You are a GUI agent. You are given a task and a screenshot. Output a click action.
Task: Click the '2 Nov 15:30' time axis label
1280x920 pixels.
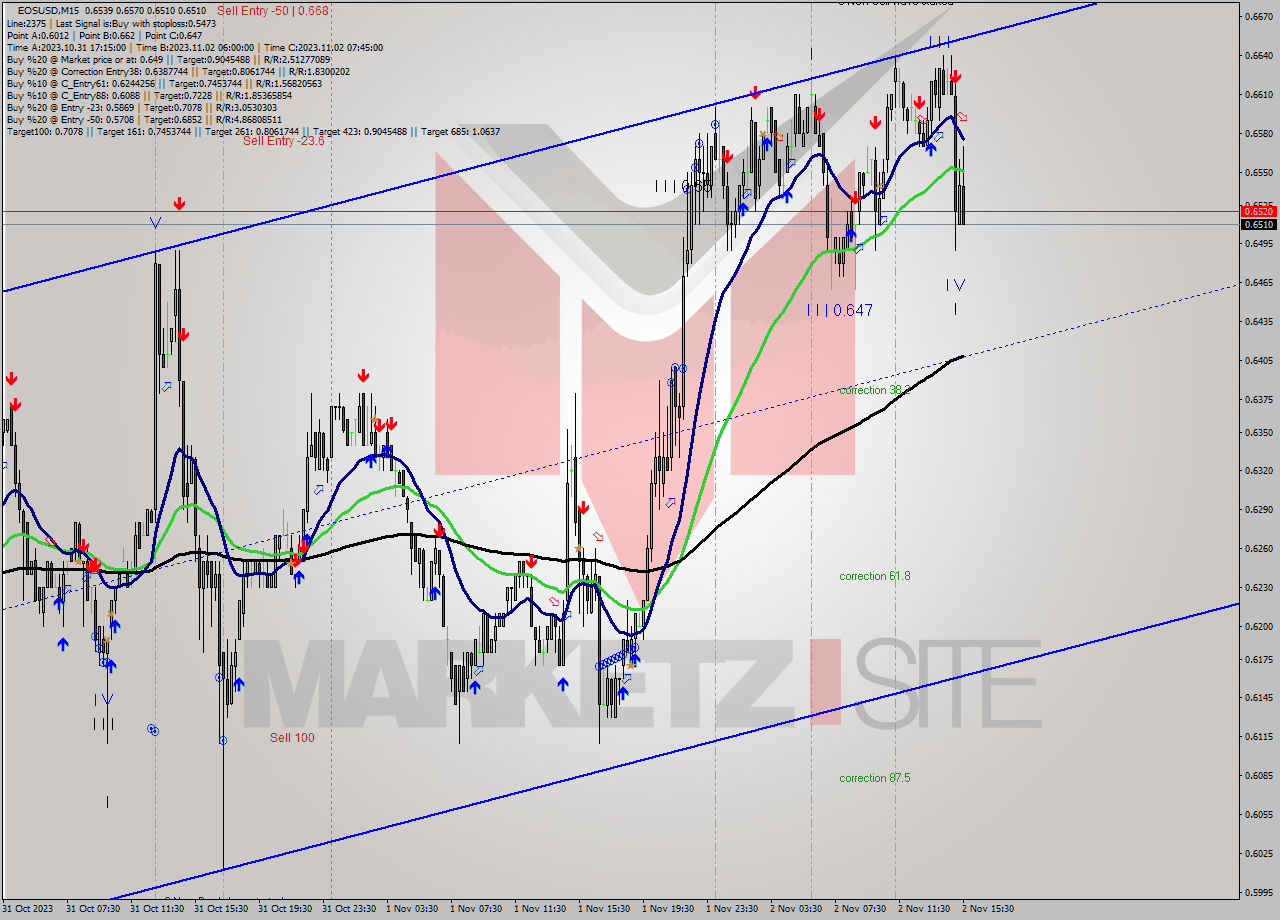coord(988,909)
